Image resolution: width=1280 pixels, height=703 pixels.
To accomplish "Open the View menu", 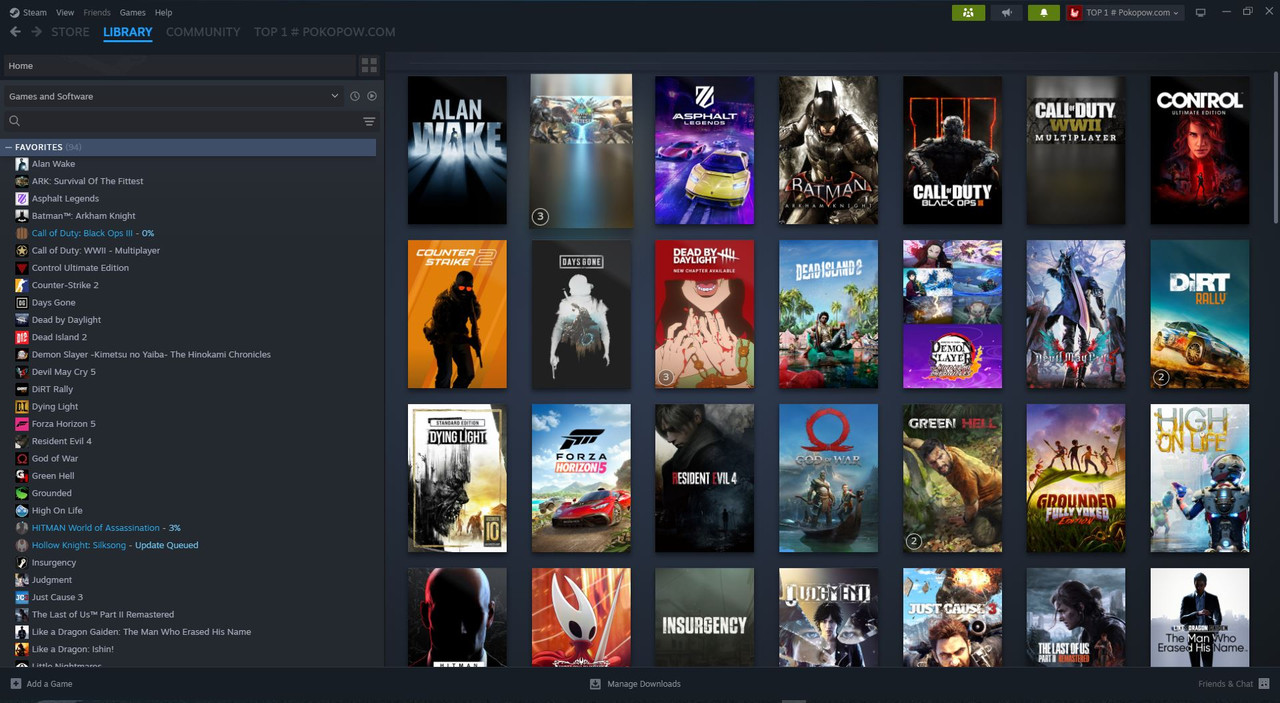I will tap(65, 12).
